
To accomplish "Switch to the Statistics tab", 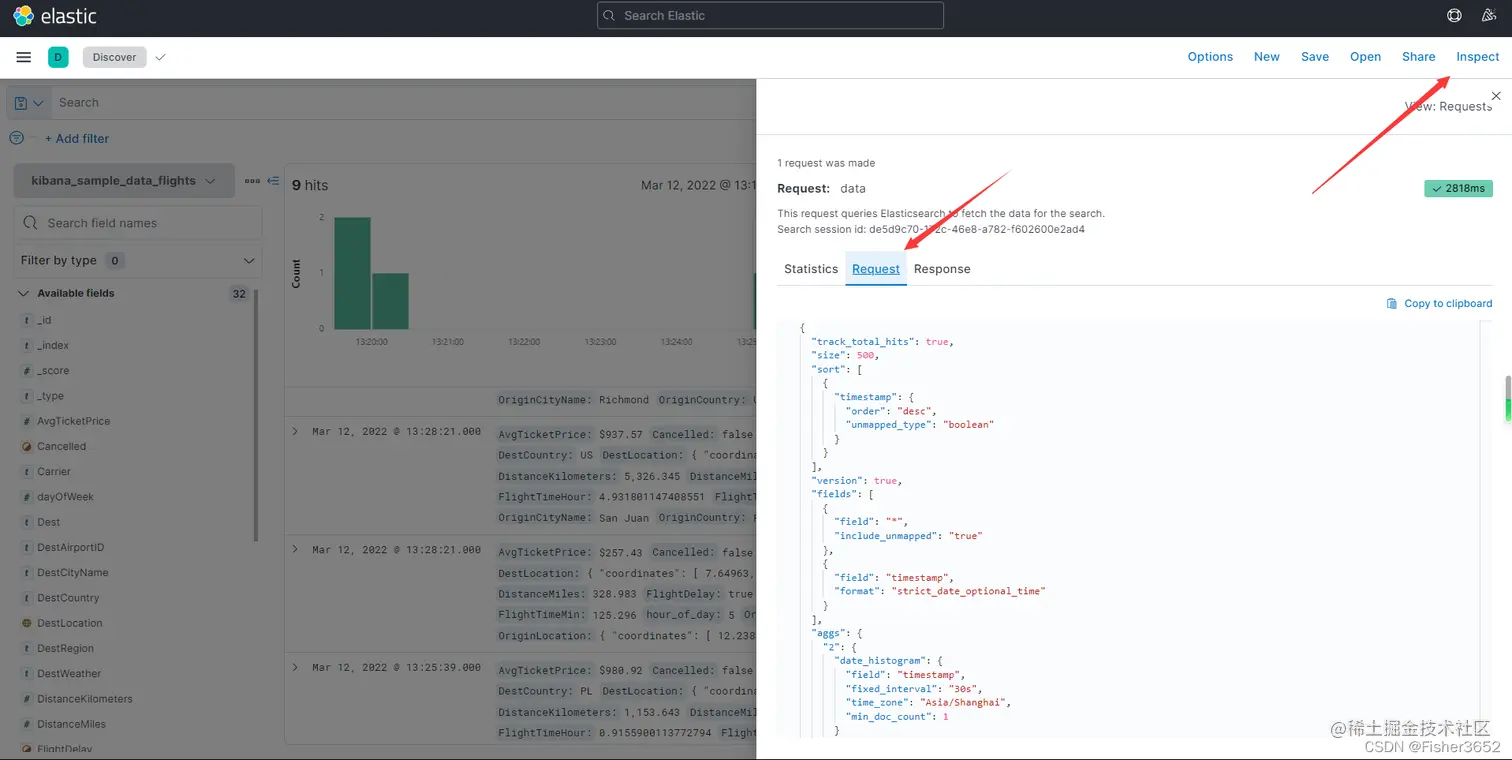I will point(811,269).
